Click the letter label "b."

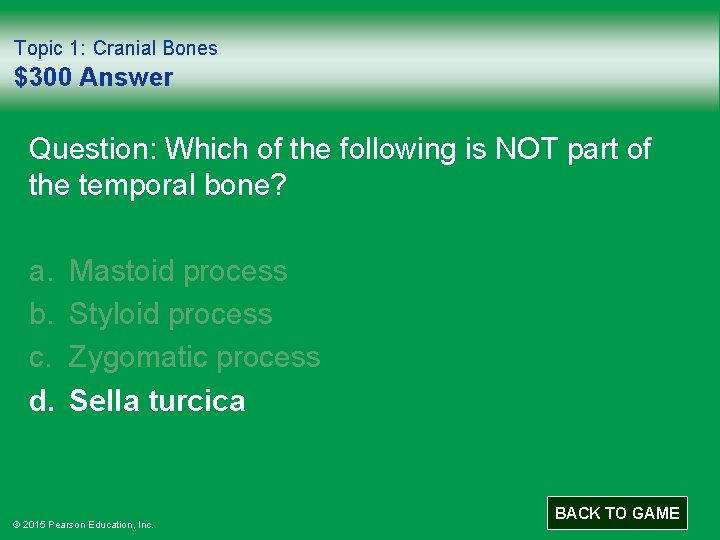click(37, 315)
